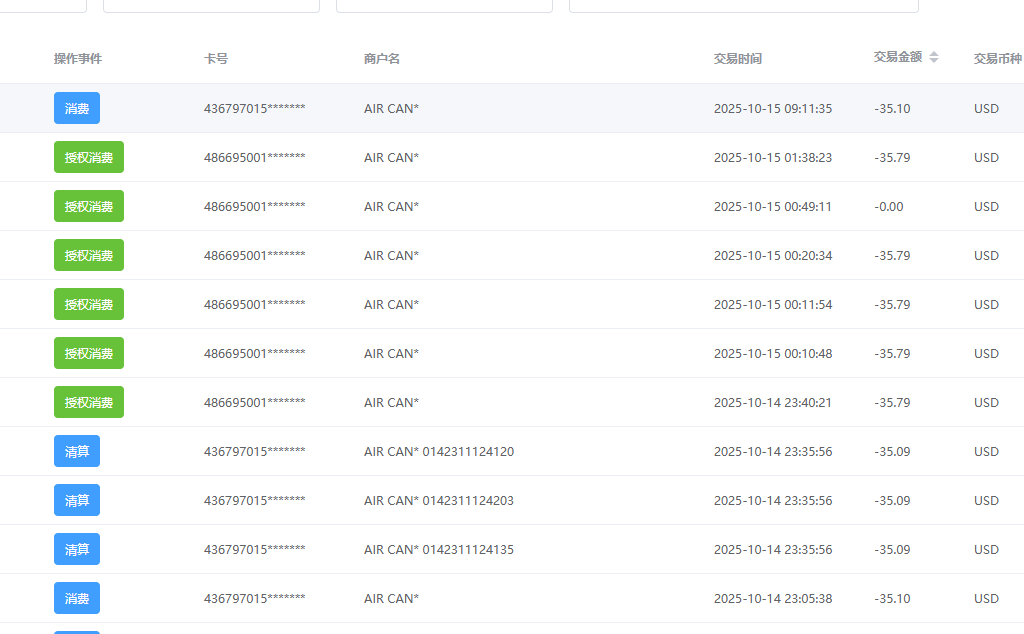The height and width of the screenshot is (634, 1024).
Task: Click the 授权消费 tag in the 00:49:11 row
Action: click(x=89, y=206)
